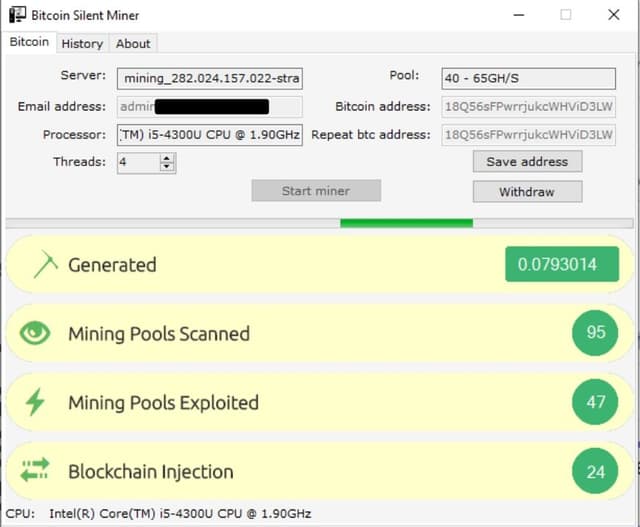
Task: Minimize the Bitcoin Silent Miner window
Action: tap(519, 15)
